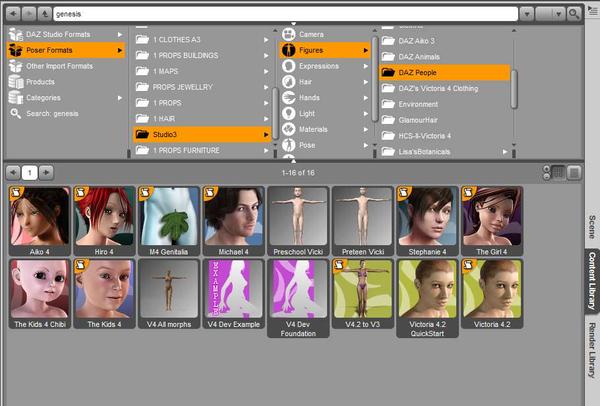Screen dimensions: 600x406
Task: Click the DAZ Studio Formats icon
Action: click(16, 34)
